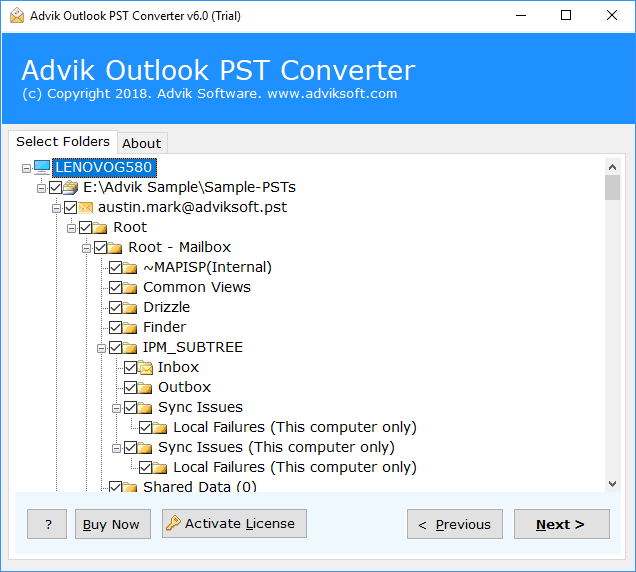Click the scrollbar down arrow
This screenshot has width=636, height=572.
click(x=612, y=484)
